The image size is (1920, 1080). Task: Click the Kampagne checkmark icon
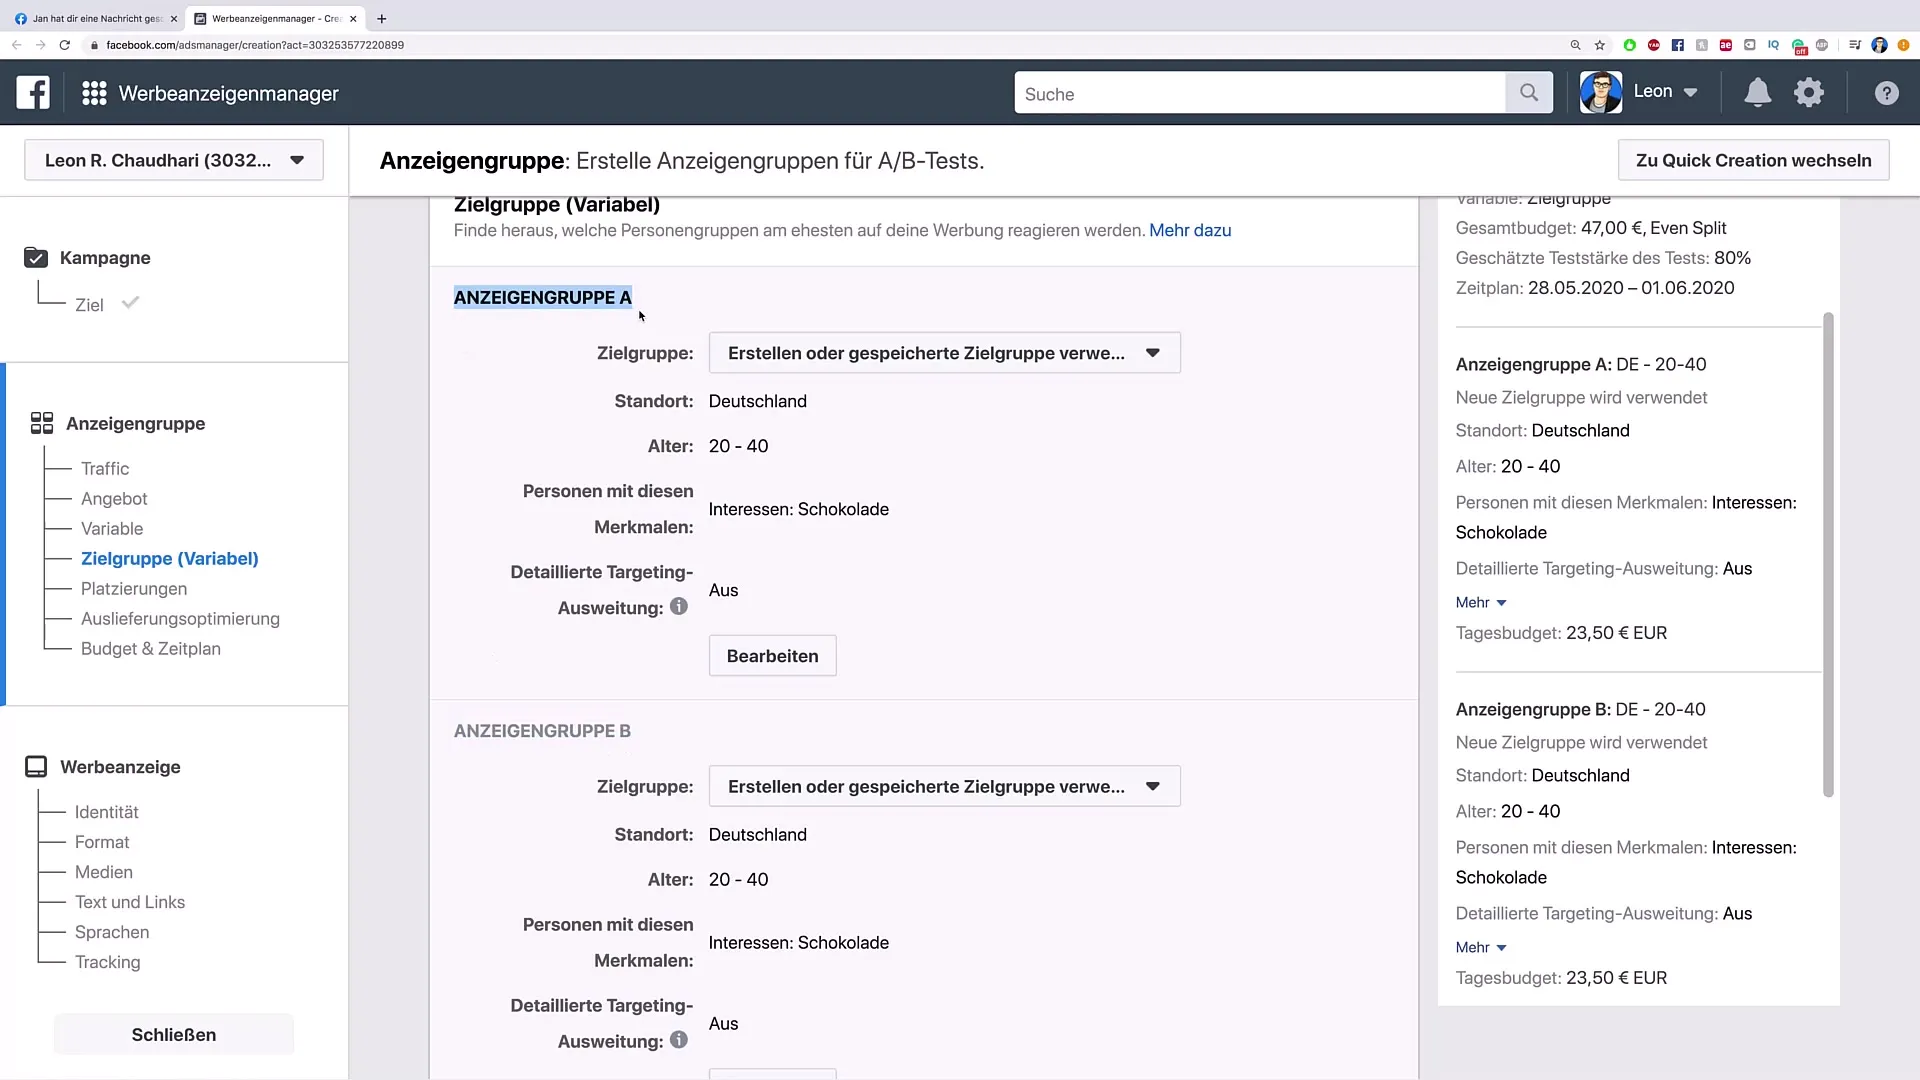coord(36,257)
